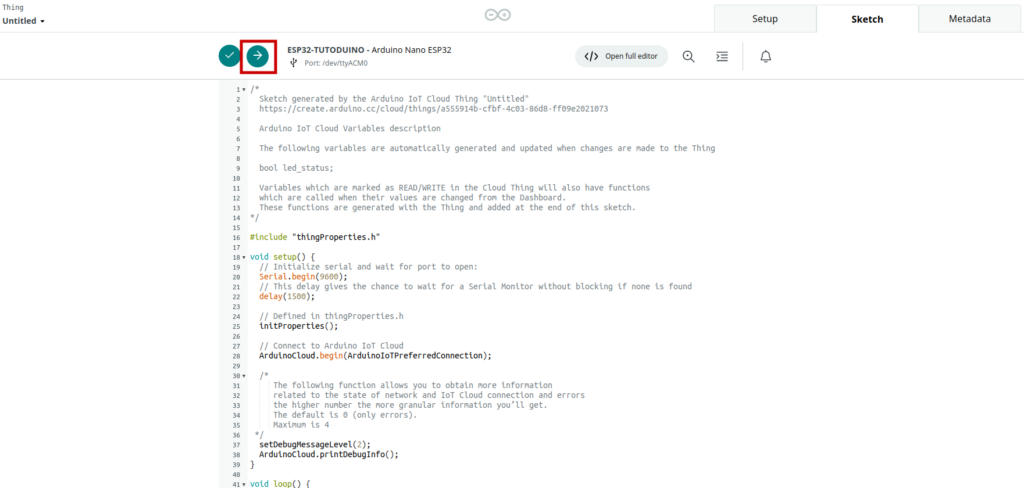Click the ArduinoCloud.begin line
The height and width of the screenshot is (488, 1024).
(x=375, y=355)
